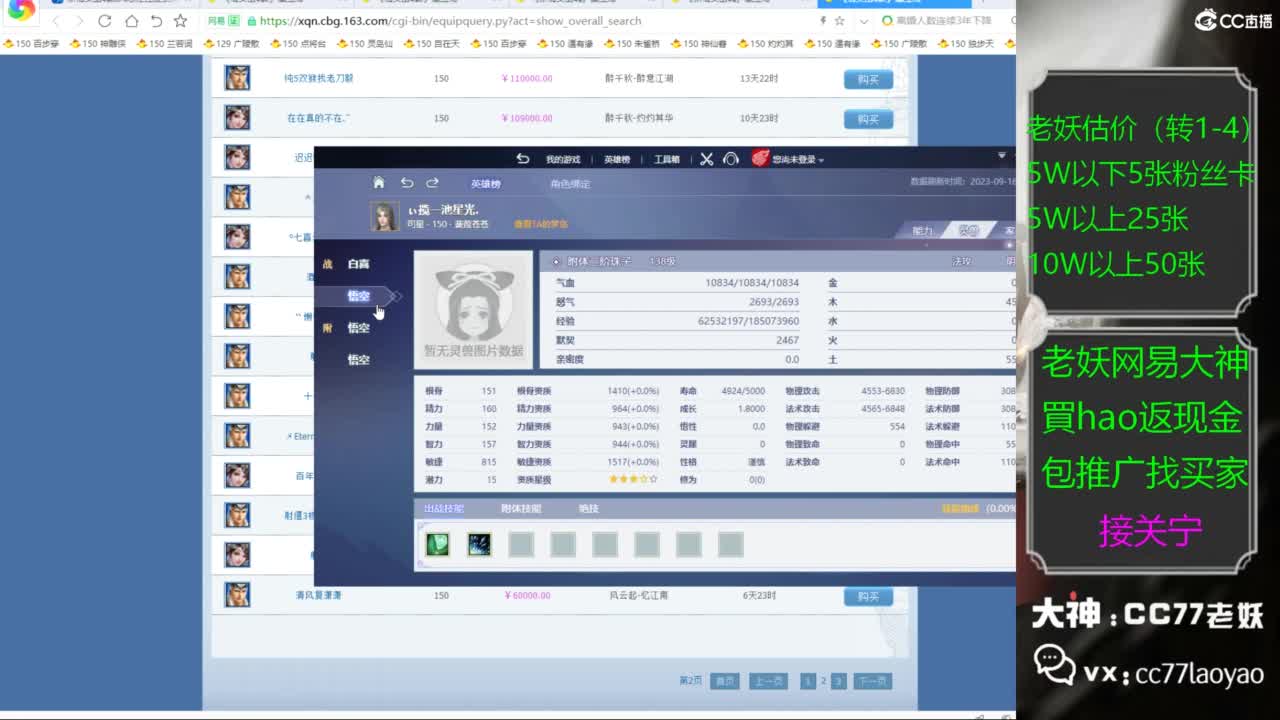
Task: Open the browser home page icon
Action: pyautogui.click(x=131, y=21)
